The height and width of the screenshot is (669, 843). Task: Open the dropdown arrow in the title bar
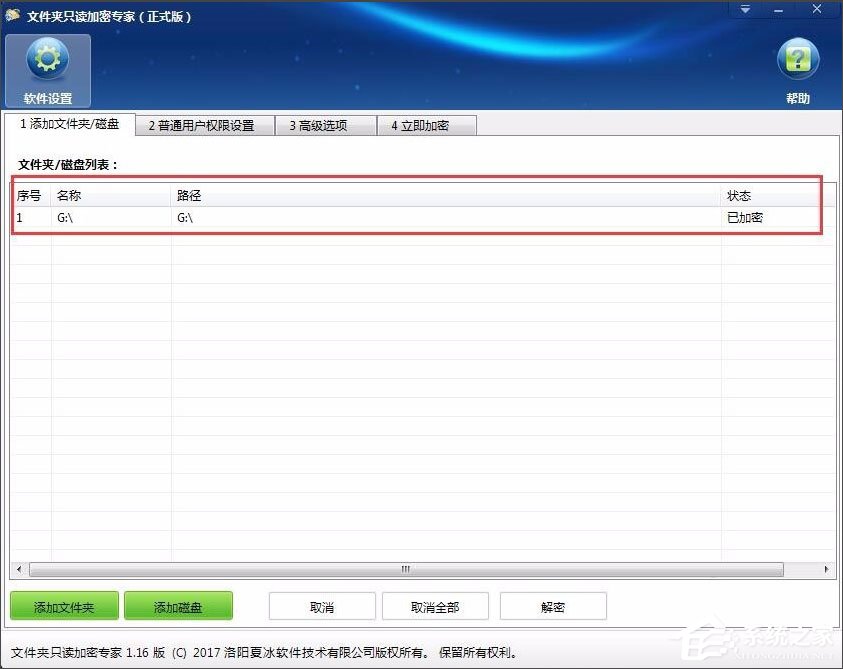(744, 9)
